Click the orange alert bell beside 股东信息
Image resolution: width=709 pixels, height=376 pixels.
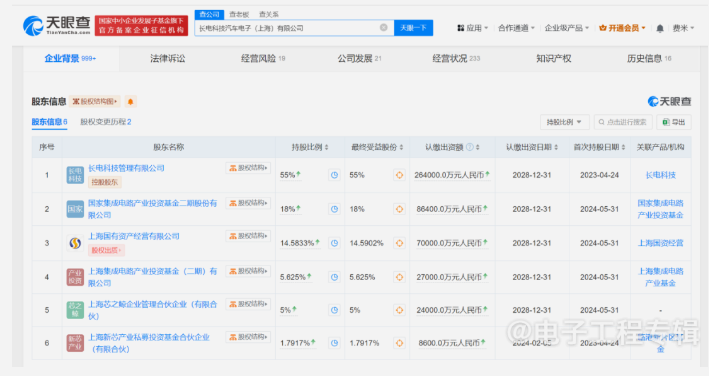tap(130, 101)
